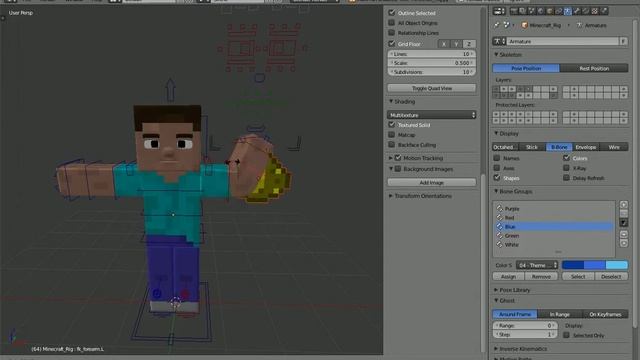Image resolution: width=640 pixels, height=360 pixels.
Task: Click the Minecraft_Rig object icon in breadcrumb
Action: (524, 25)
